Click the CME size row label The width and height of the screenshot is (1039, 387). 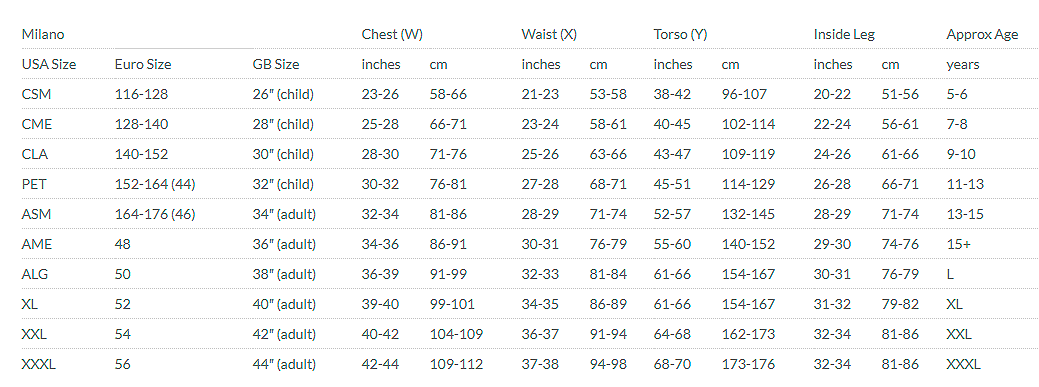37,124
